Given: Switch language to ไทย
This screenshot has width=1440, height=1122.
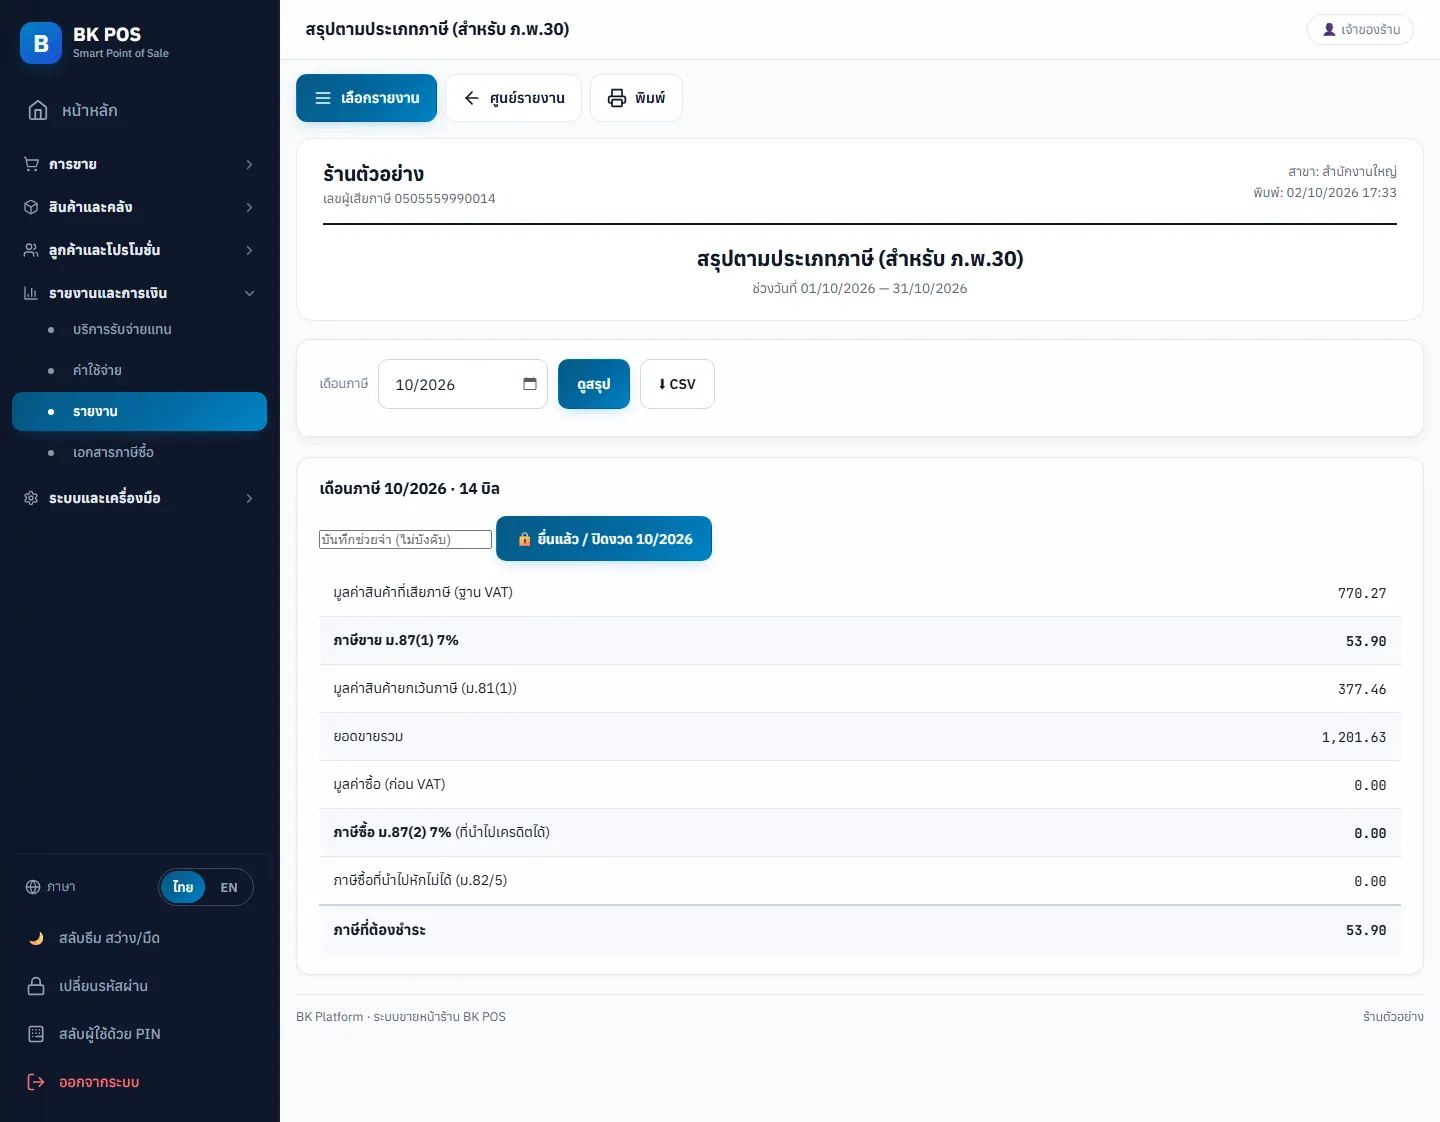Looking at the screenshot, I should click(183, 887).
